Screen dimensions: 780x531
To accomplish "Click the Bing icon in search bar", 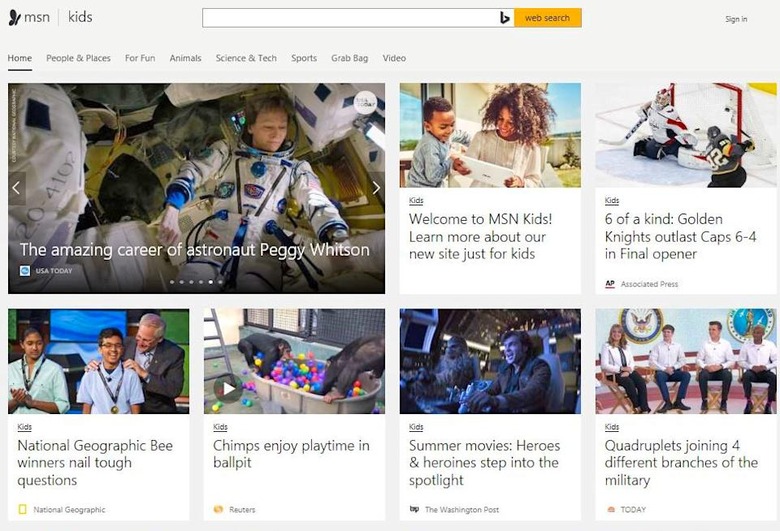I will [504, 18].
